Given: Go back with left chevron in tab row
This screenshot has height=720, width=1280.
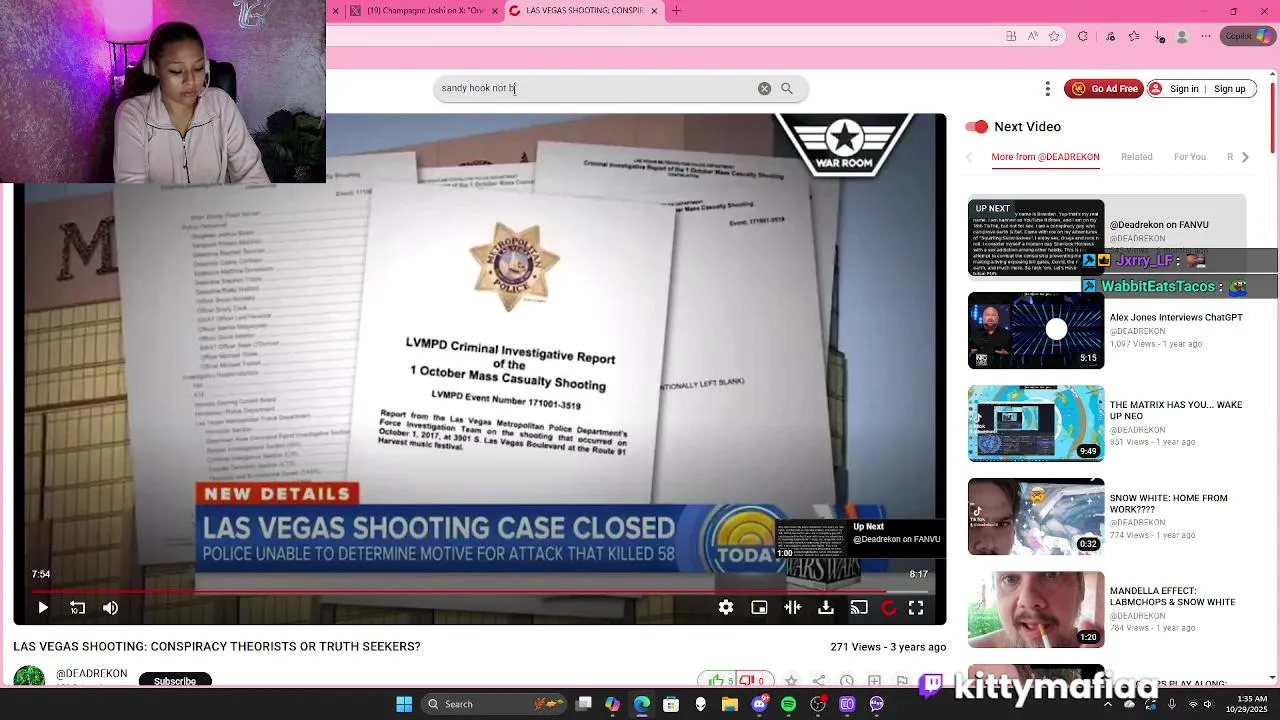Looking at the screenshot, I should coord(969,157).
